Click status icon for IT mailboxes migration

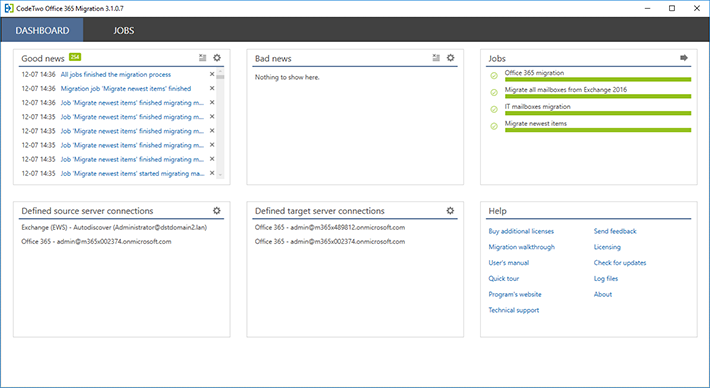(x=494, y=109)
